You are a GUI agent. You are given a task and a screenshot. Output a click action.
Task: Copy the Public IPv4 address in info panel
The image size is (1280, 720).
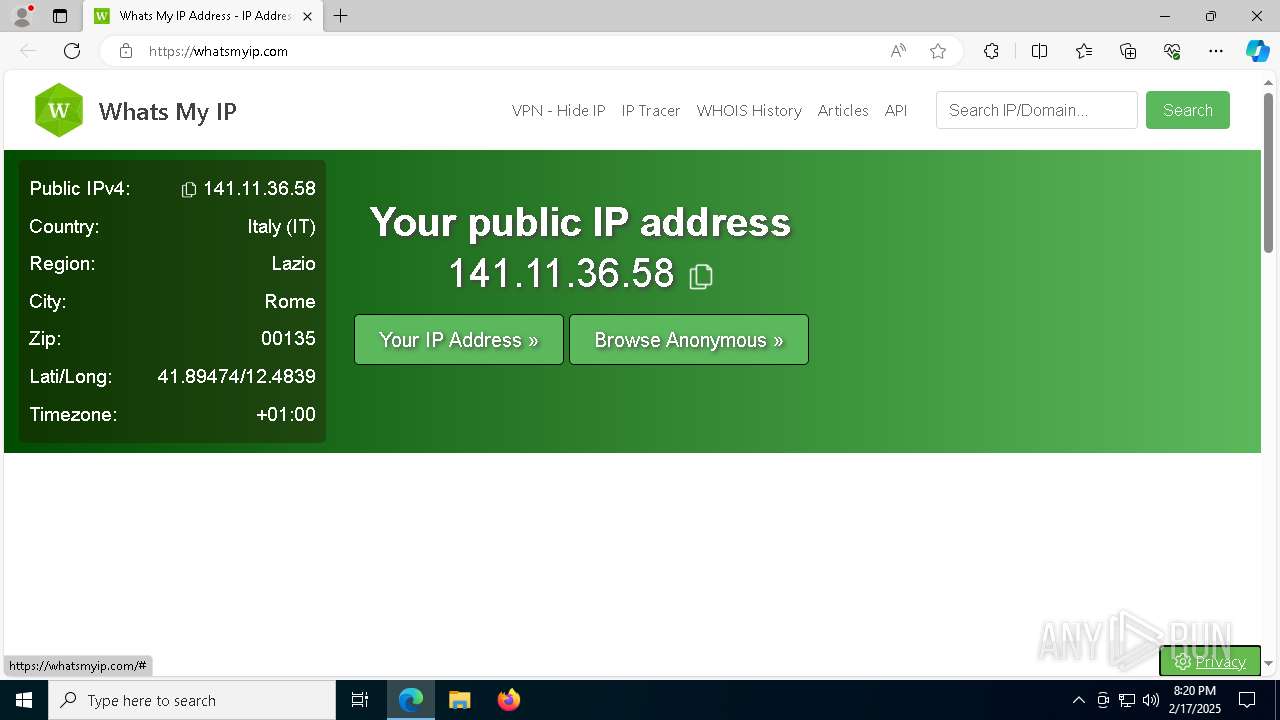[188, 189]
